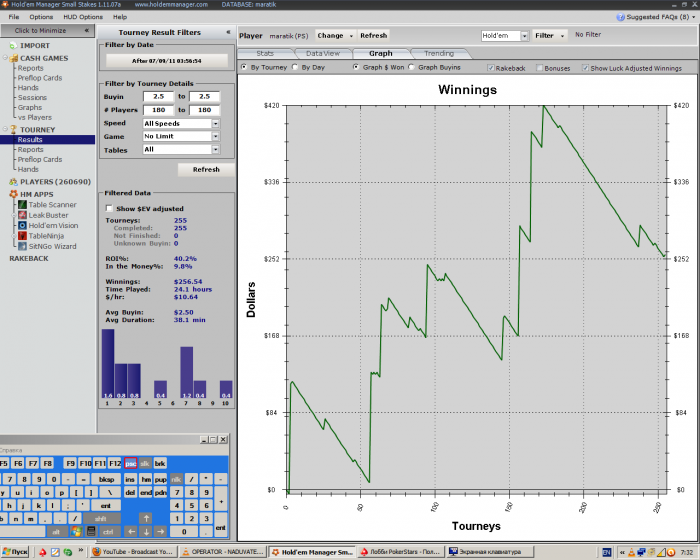700x560 pixels.
Task: Open the Speed filter dropdown
Action: tap(216, 123)
